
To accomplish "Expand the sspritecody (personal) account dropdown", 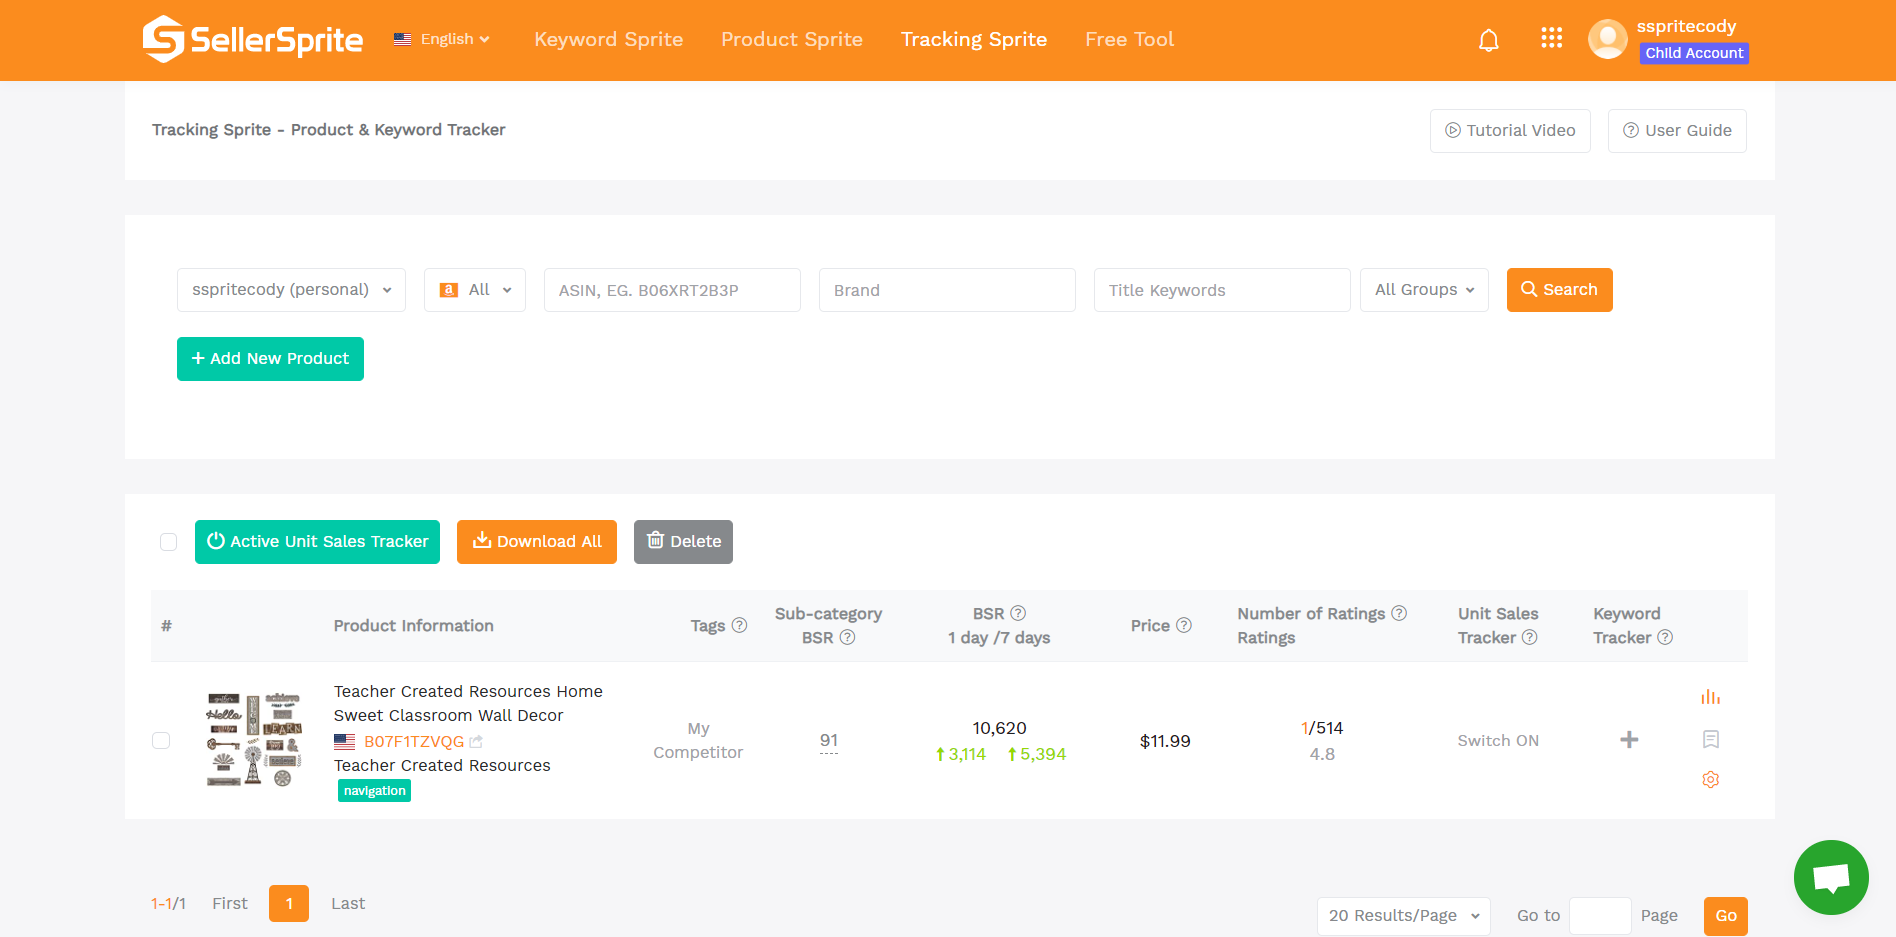I will pos(291,290).
